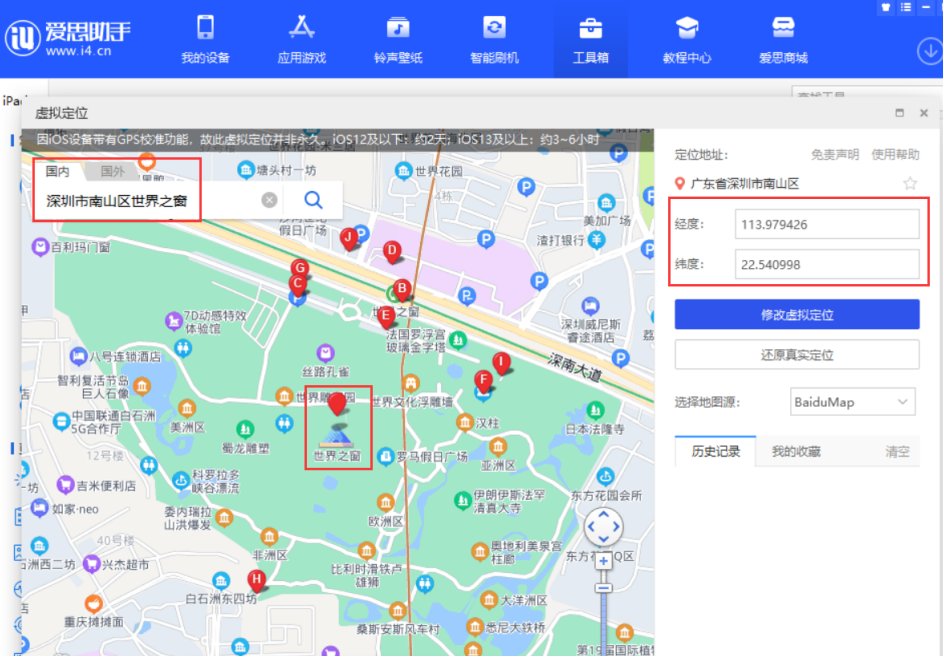The height and width of the screenshot is (657, 944).
Task: Expand the BaiduMap map source dropdown
Action: point(852,402)
